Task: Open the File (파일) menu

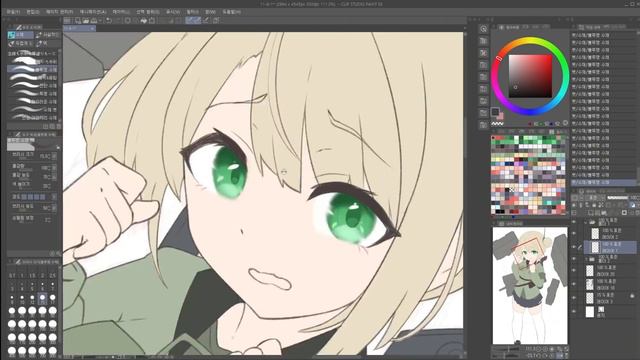Action: [x=13, y=12]
